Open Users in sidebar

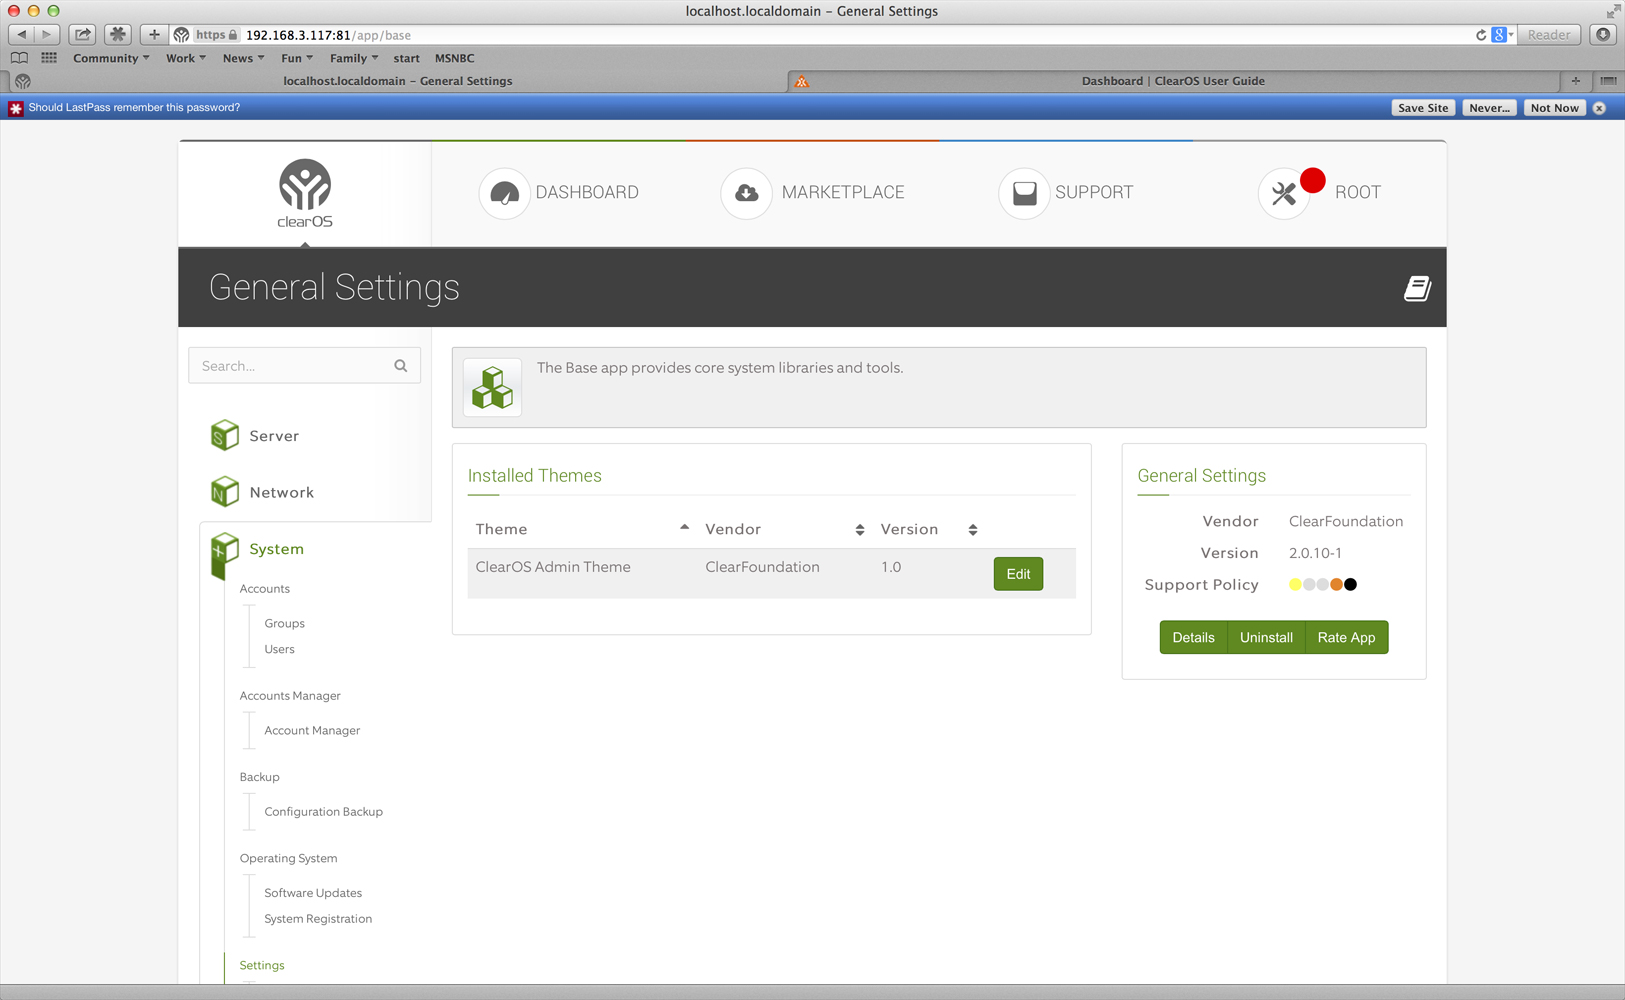click(279, 649)
